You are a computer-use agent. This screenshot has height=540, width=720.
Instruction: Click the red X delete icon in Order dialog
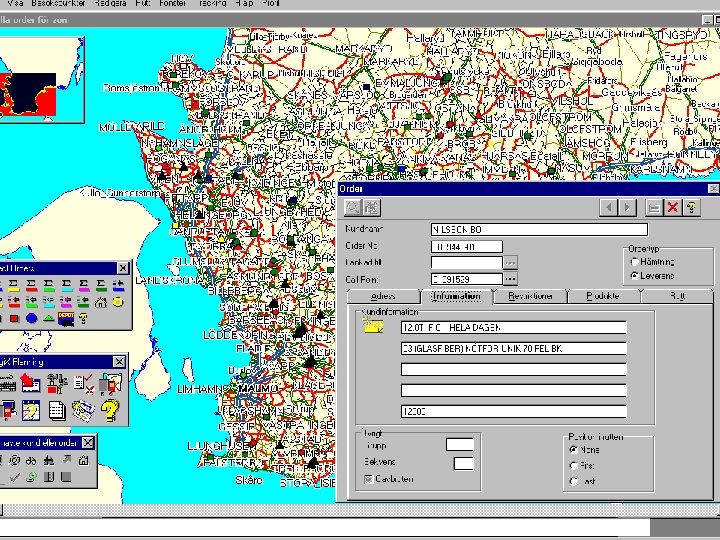(x=673, y=208)
